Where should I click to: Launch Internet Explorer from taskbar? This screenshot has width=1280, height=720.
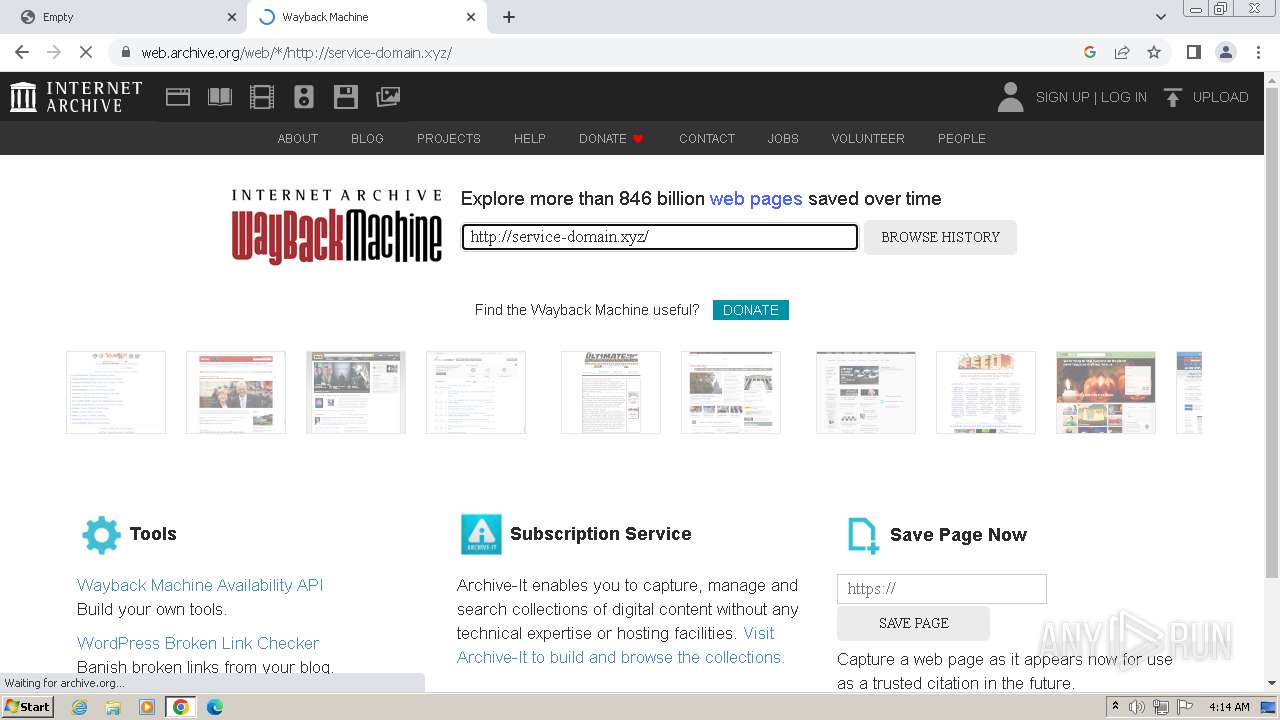[80, 707]
